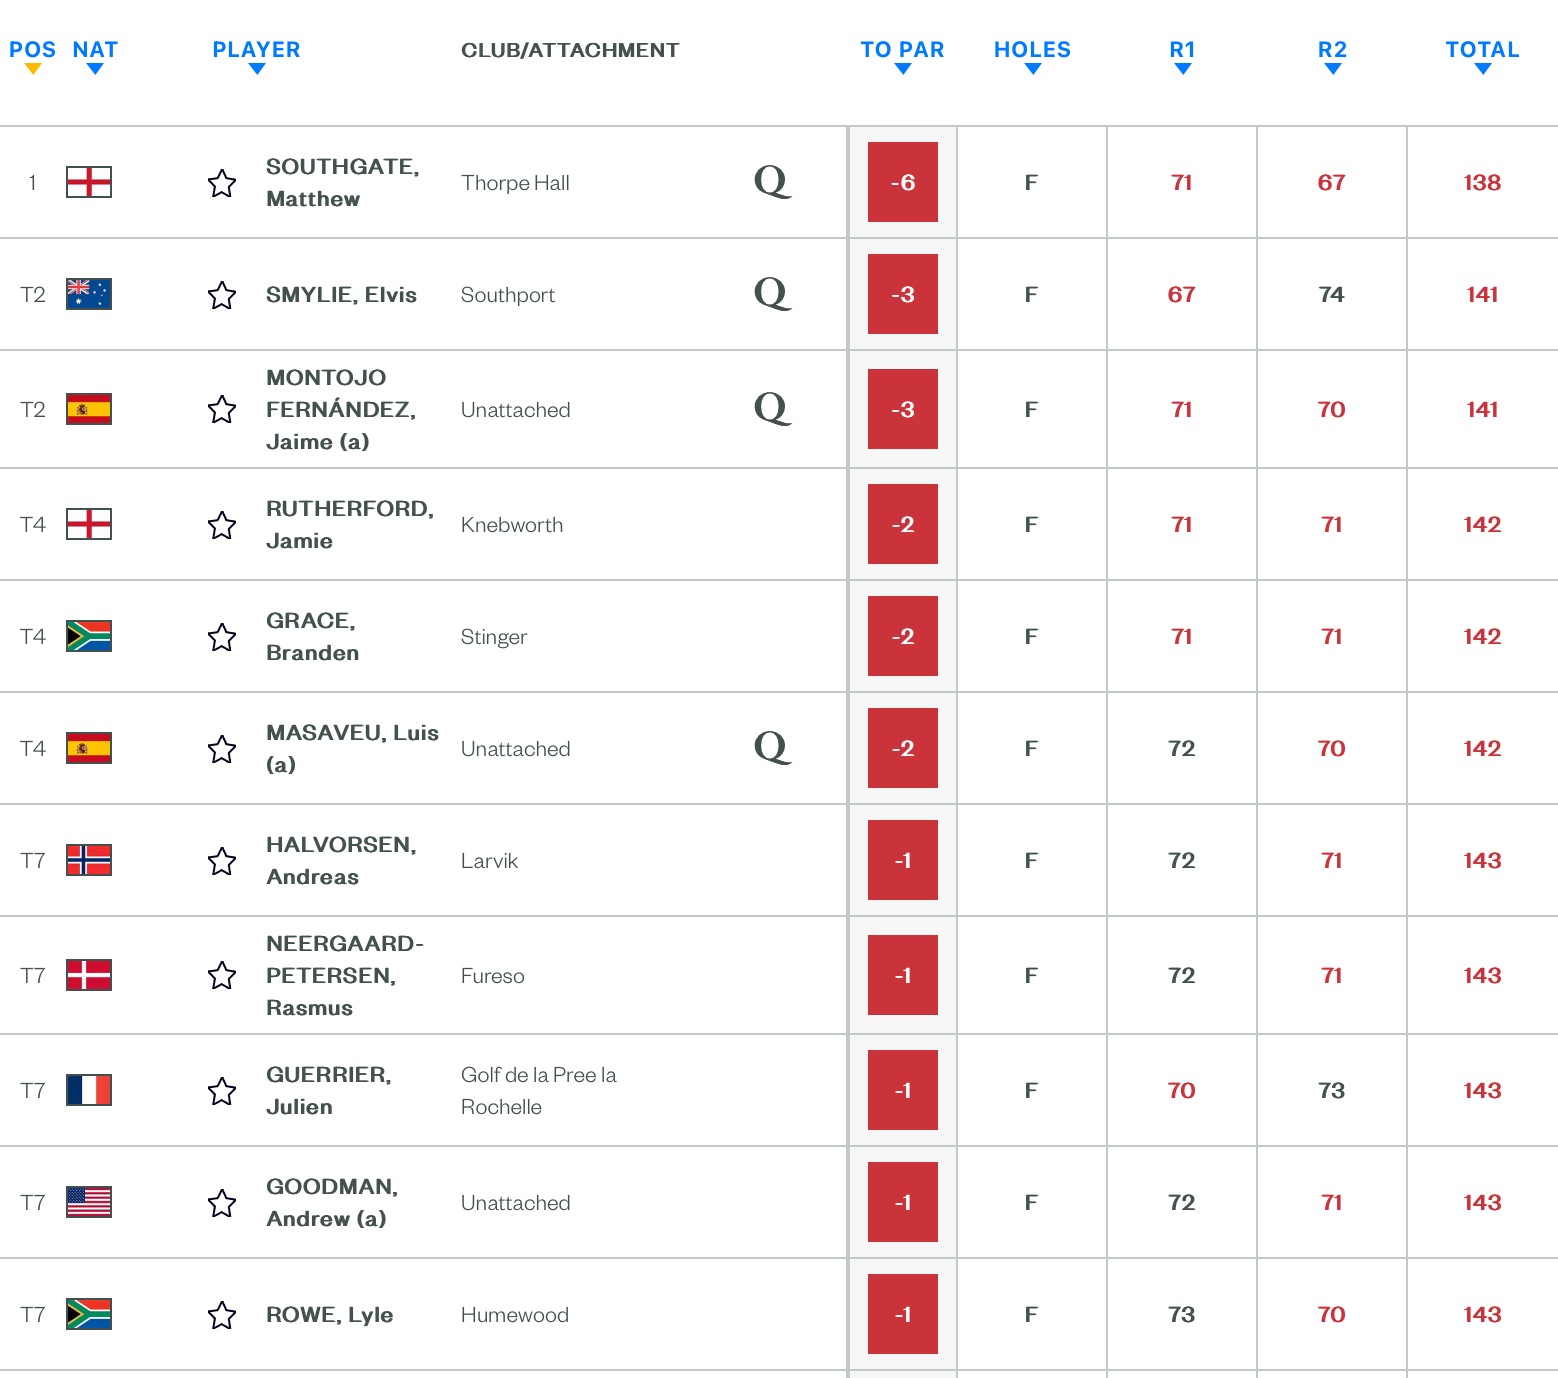Star Jamie Rutherford as a favorite
The image size is (1558, 1378).
click(222, 525)
